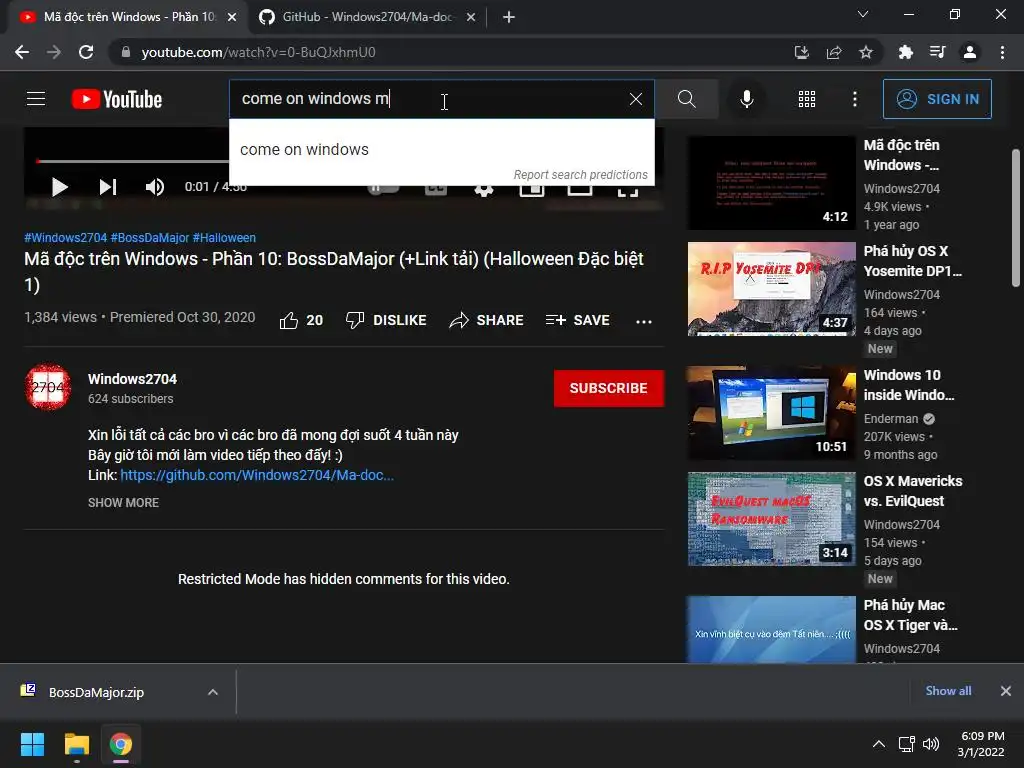Viewport: 1024px width, 768px height.
Task: Open the GitHub link in description
Action: pos(257,475)
